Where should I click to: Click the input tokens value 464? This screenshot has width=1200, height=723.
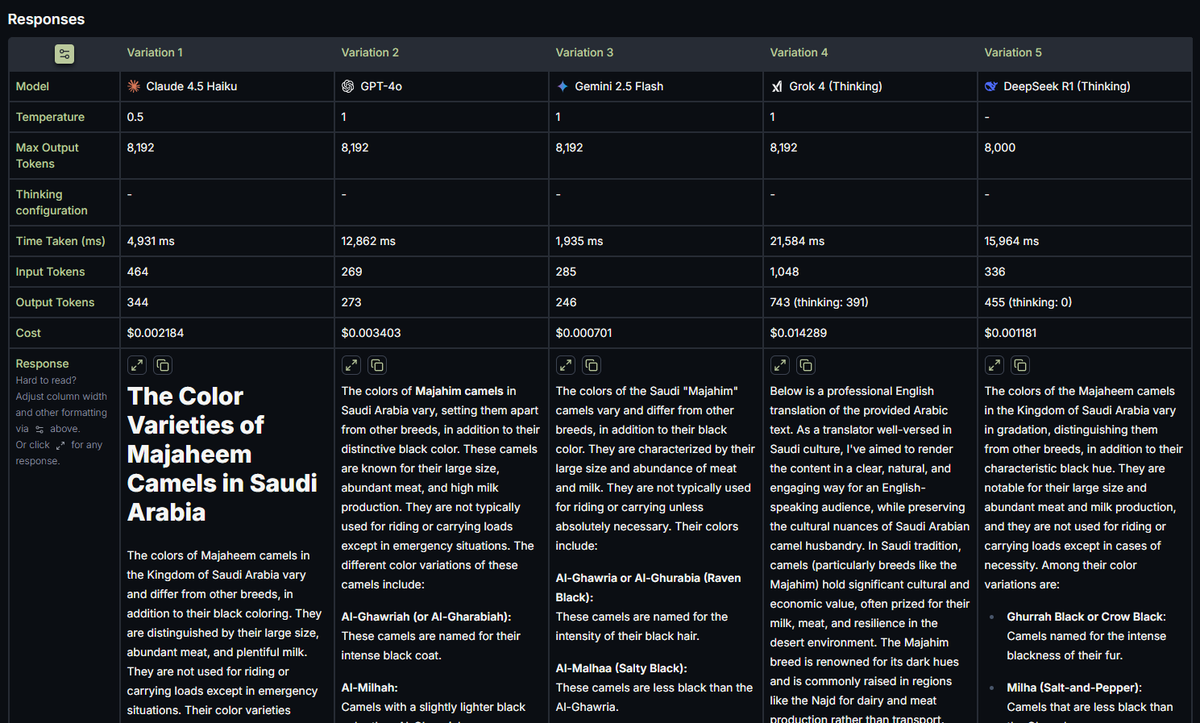[138, 272]
